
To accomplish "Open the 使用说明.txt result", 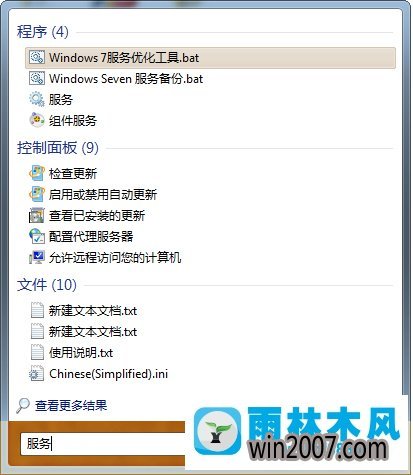I will [x=81, y=353].
